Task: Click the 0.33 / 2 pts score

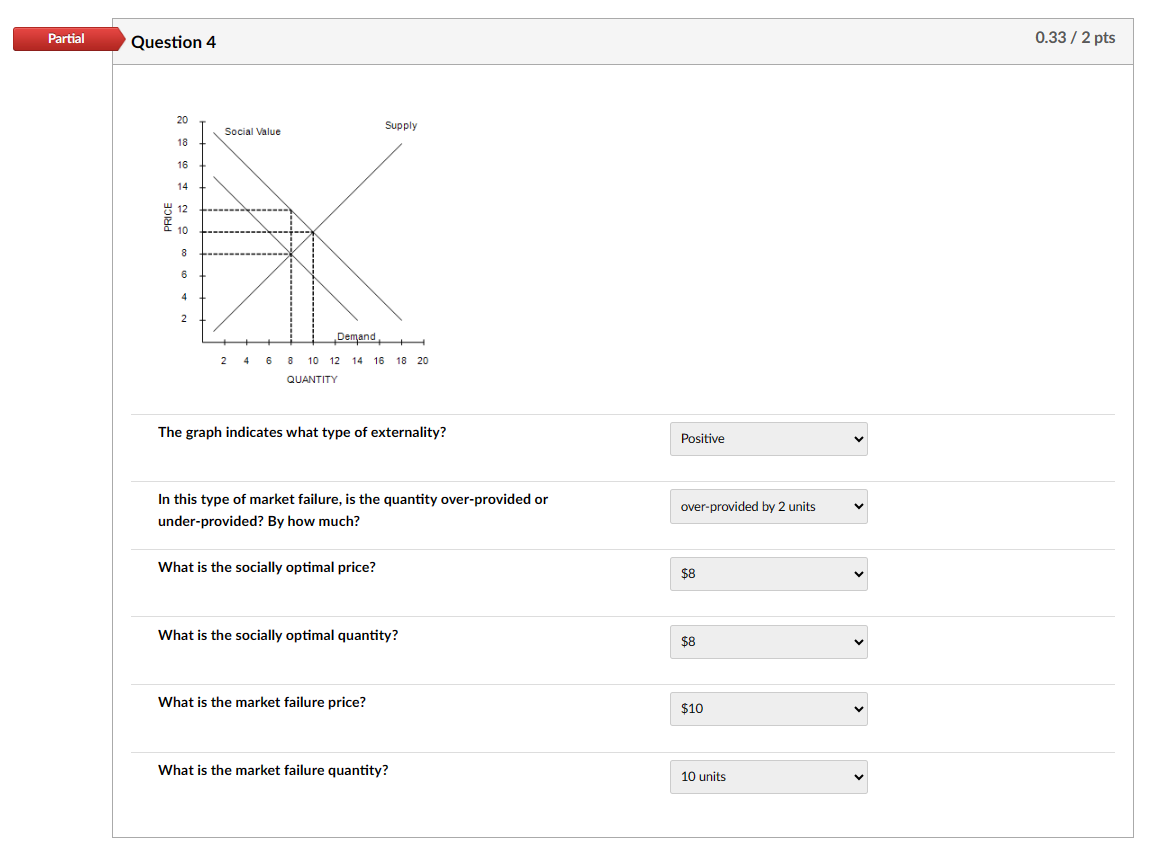Action: (1075, 38)
